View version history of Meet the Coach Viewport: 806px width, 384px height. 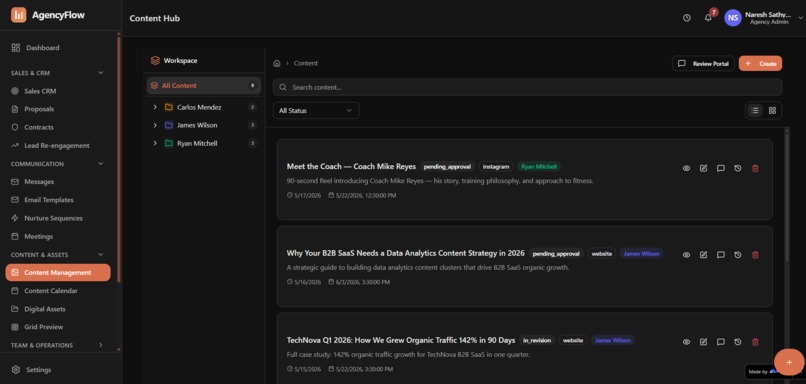(x=738, y=168)
